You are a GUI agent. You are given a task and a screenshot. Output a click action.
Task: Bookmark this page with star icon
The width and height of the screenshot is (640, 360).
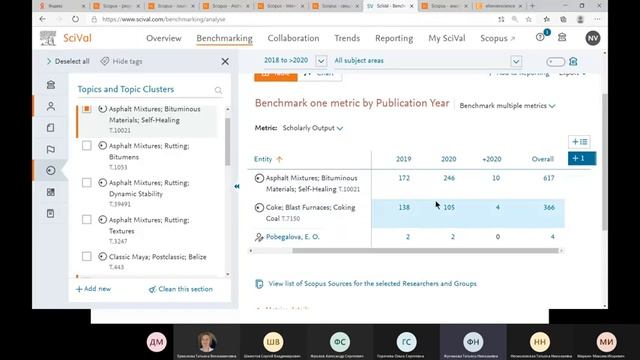(x=529, y=19)
